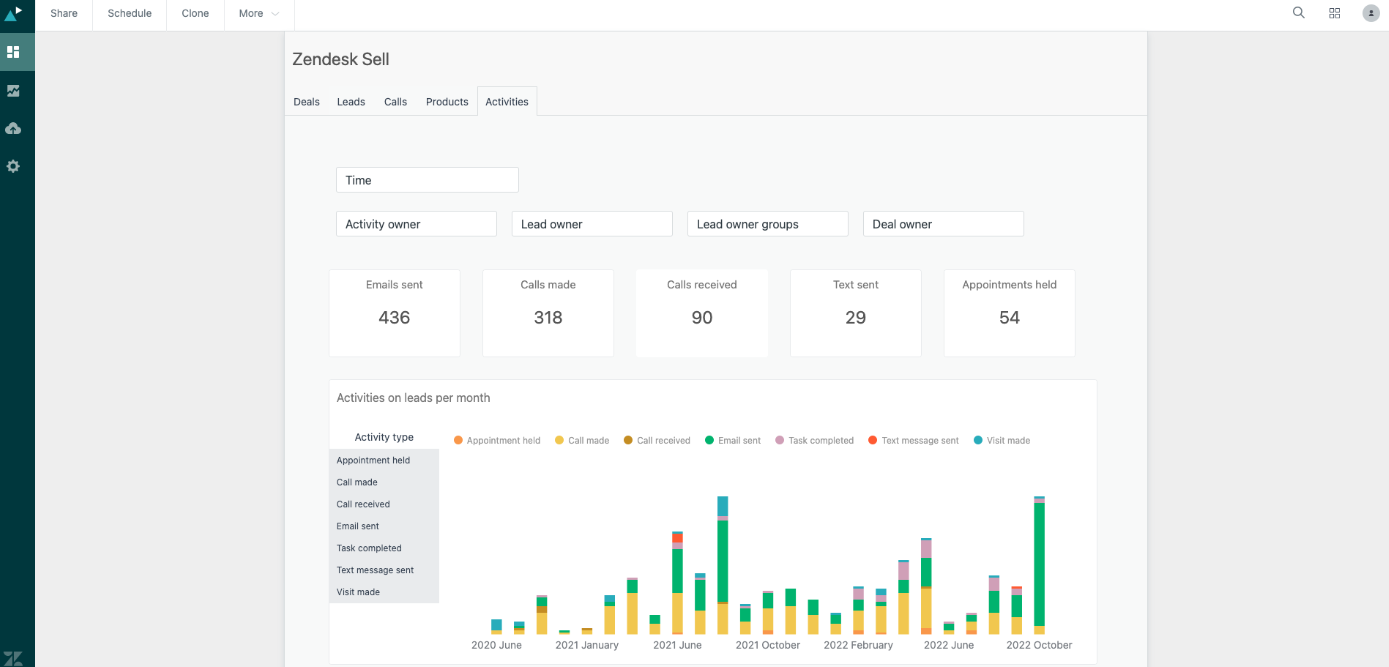Open the dashboards icon in sidebar

(13, 52)
